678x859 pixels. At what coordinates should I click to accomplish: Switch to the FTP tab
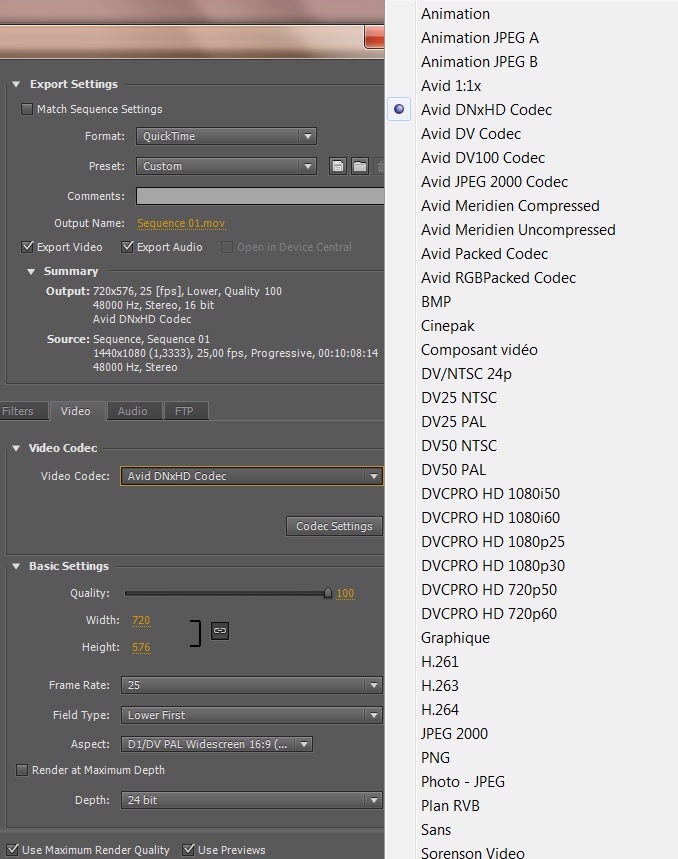[x=185, y=411]
